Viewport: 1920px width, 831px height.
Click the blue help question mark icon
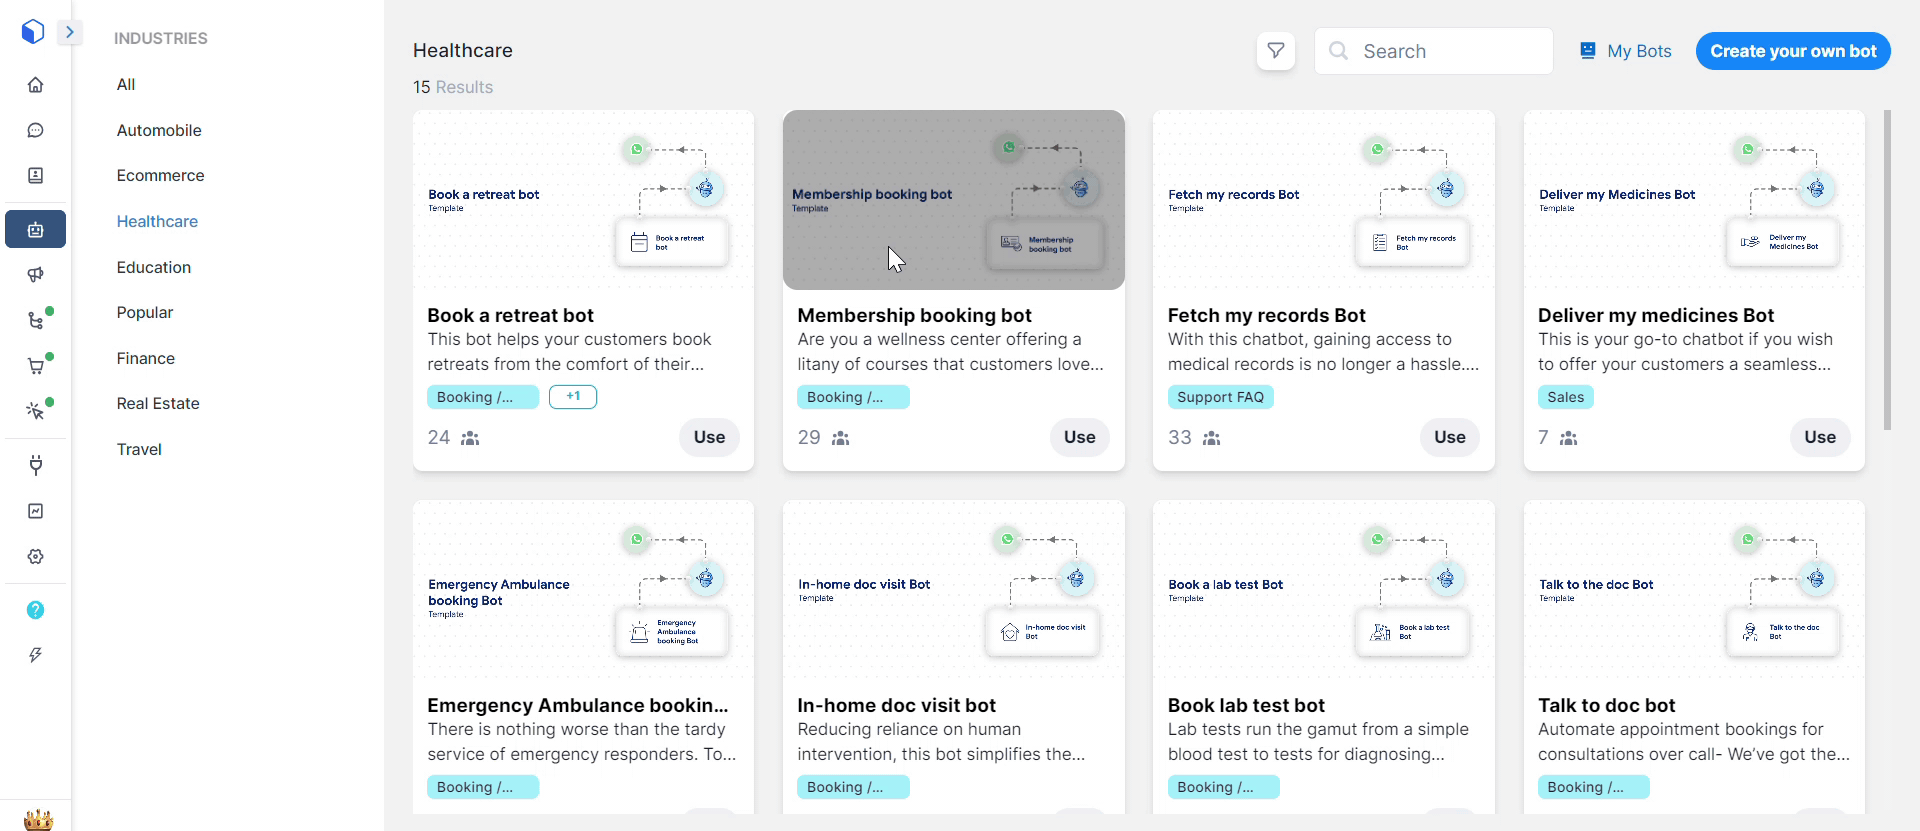click(35, 610)
